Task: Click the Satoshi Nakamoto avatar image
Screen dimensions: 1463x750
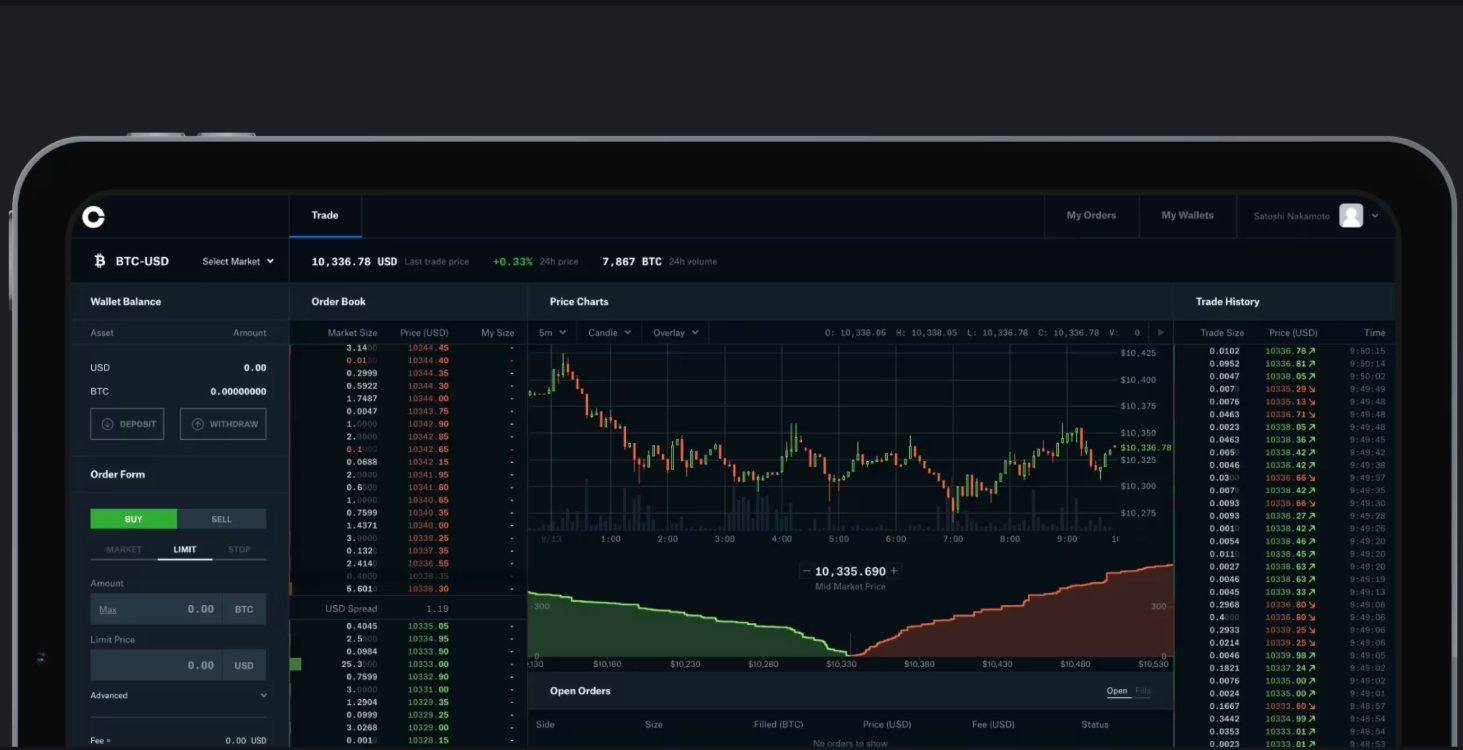Action: pyautogui.click(x=1351, y=215)
